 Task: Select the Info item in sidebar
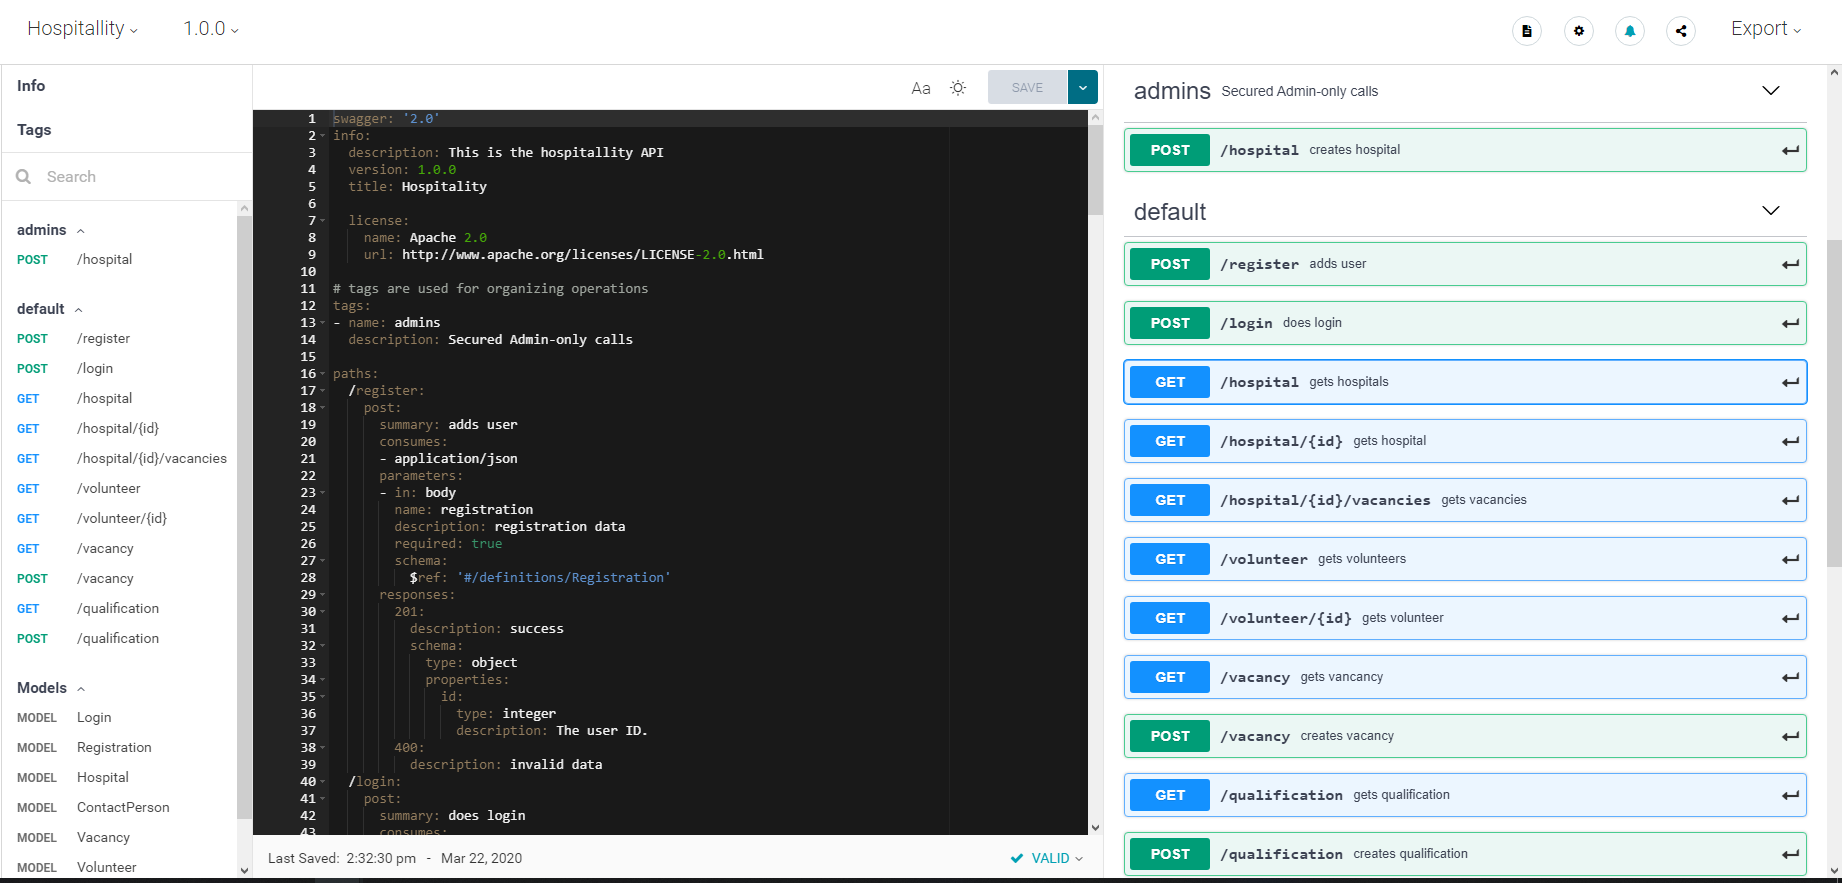[31, 86]
